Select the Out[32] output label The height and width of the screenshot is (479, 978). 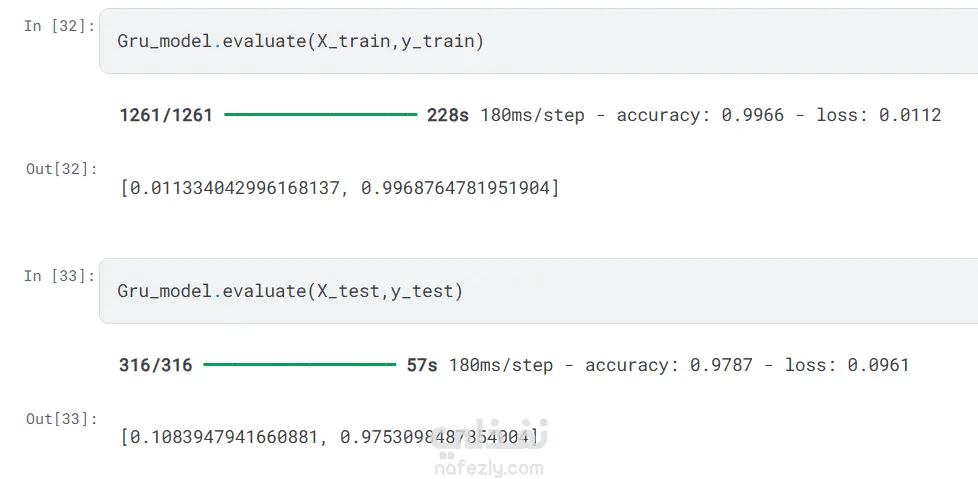[x=62, y=169]
